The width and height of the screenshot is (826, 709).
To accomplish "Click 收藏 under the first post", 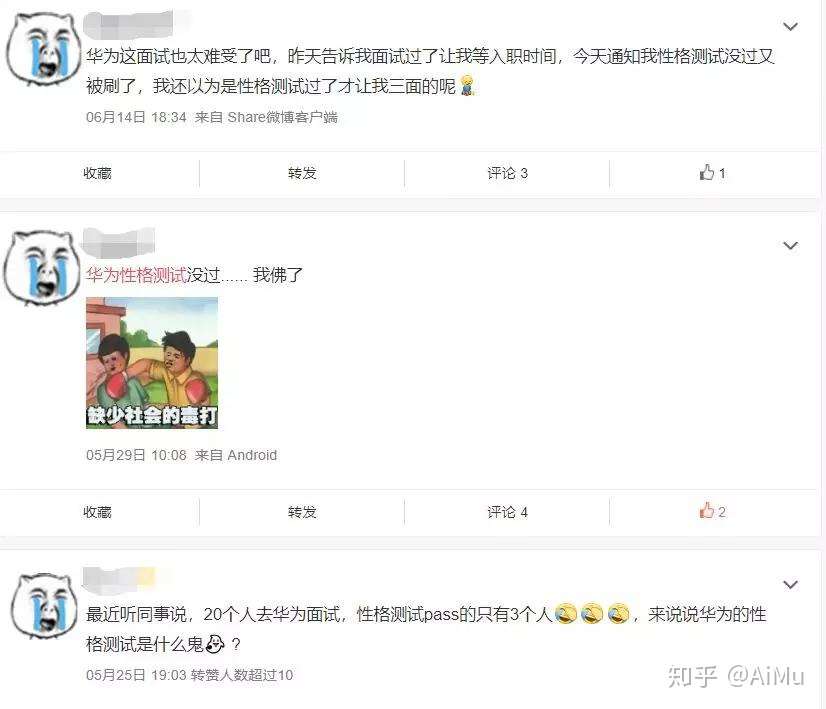I will (97, 173).
